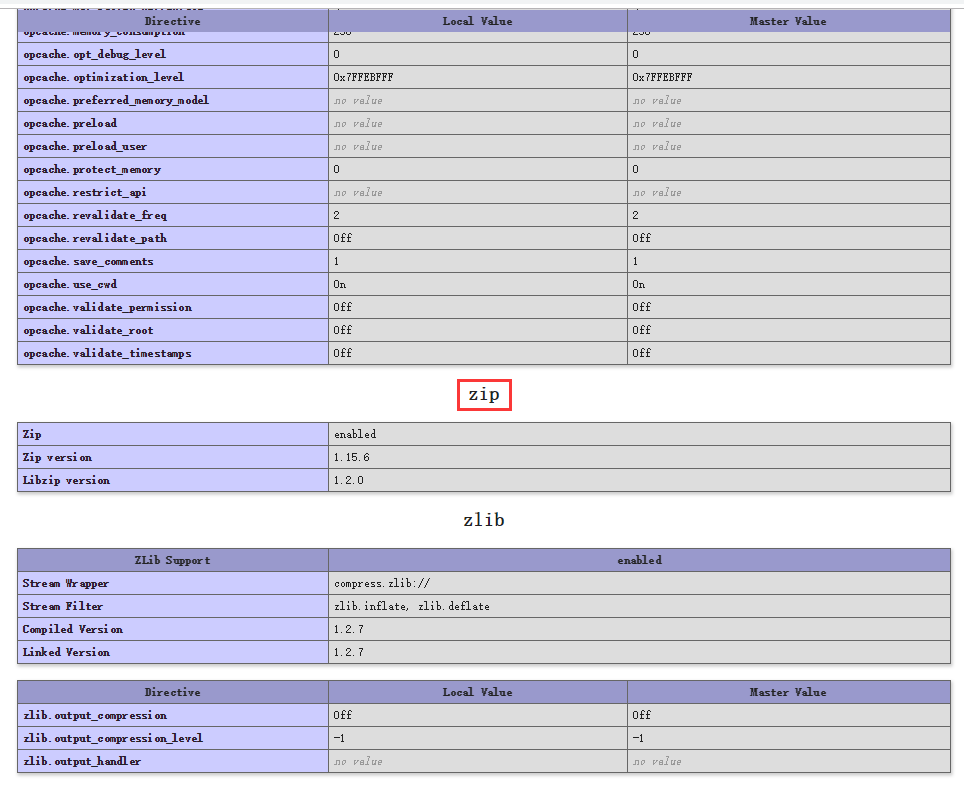This screenshot has height=786, width=964.
Task: Select the Libzip version value 1.2.0
Action: 348,480
